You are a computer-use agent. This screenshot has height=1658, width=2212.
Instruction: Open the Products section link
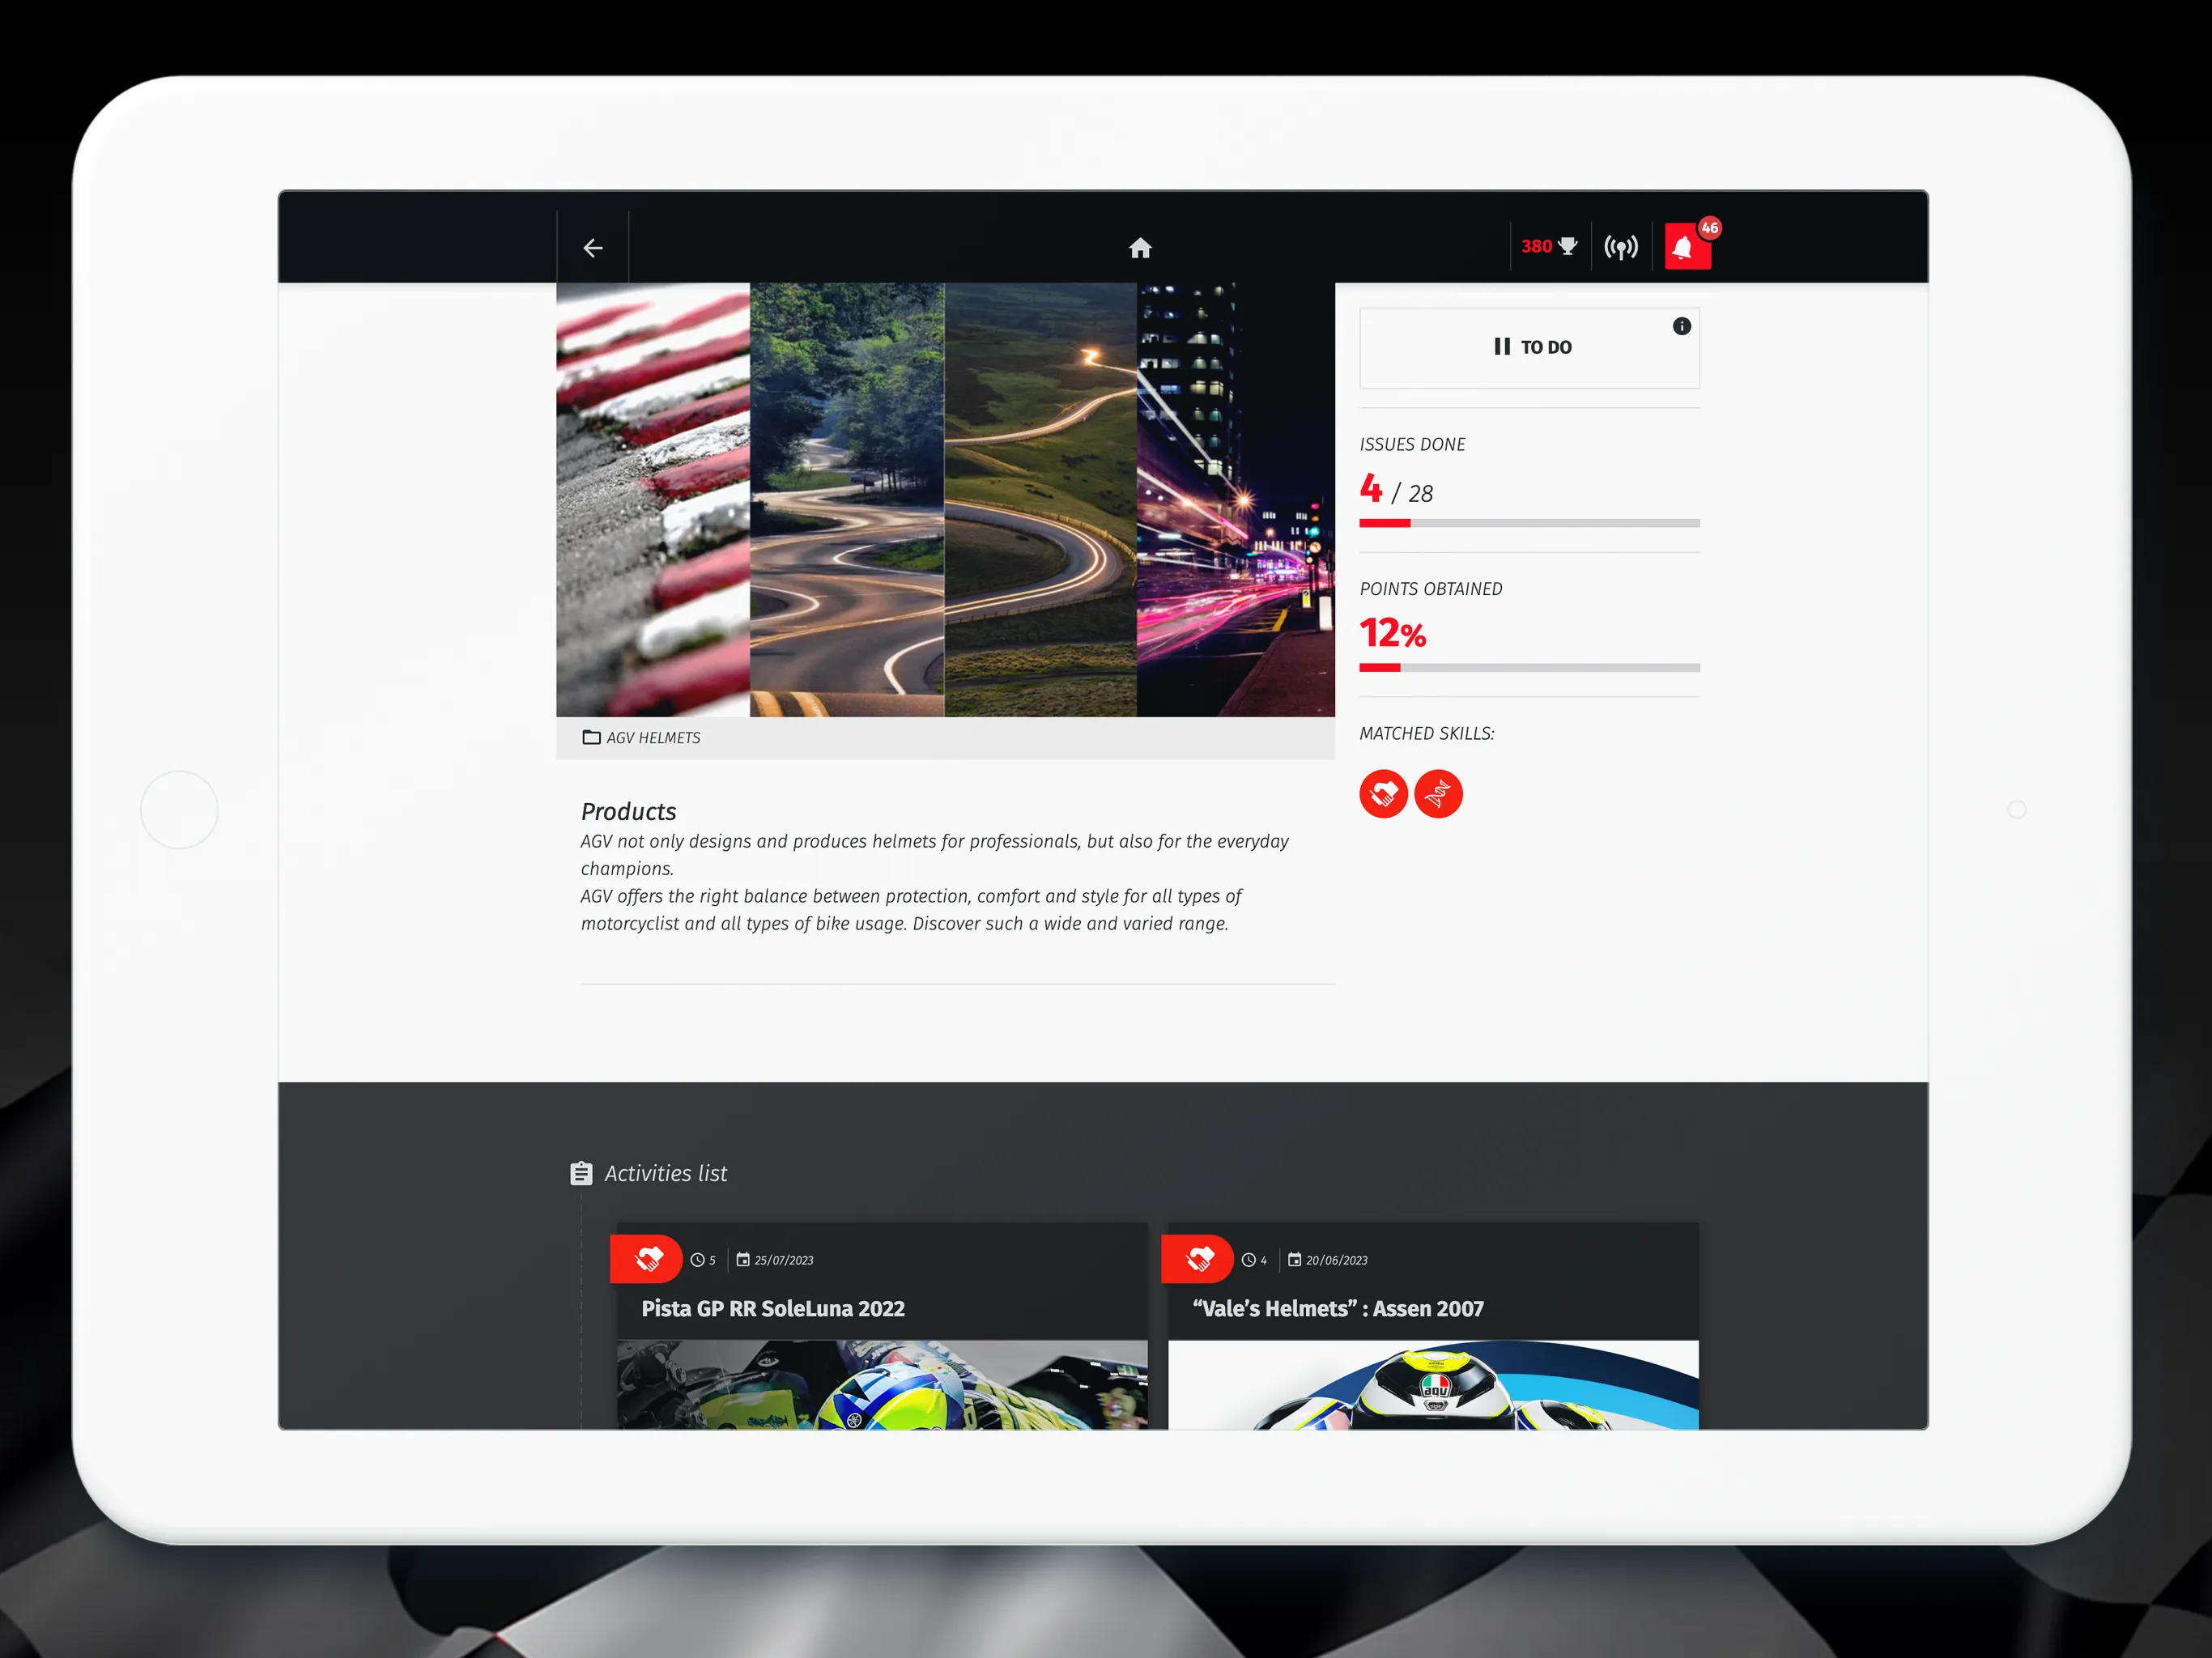(x=631, y=810)
